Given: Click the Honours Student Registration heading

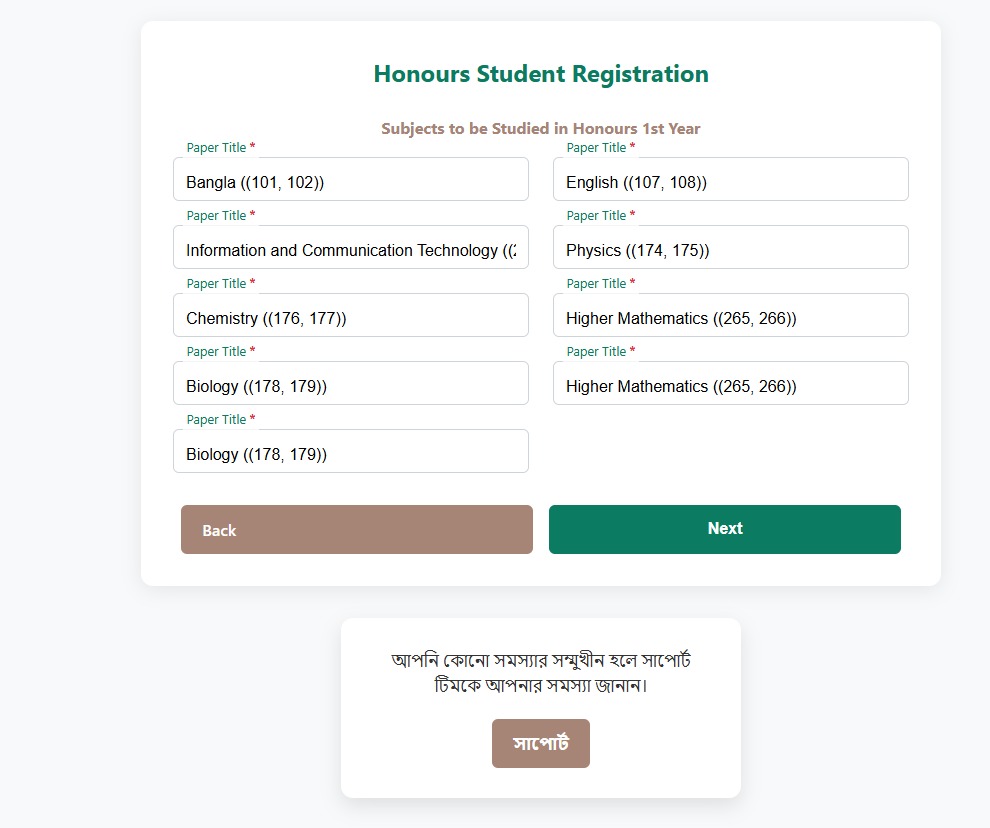Looking at the screenshot, I should [x=540, y=74].
